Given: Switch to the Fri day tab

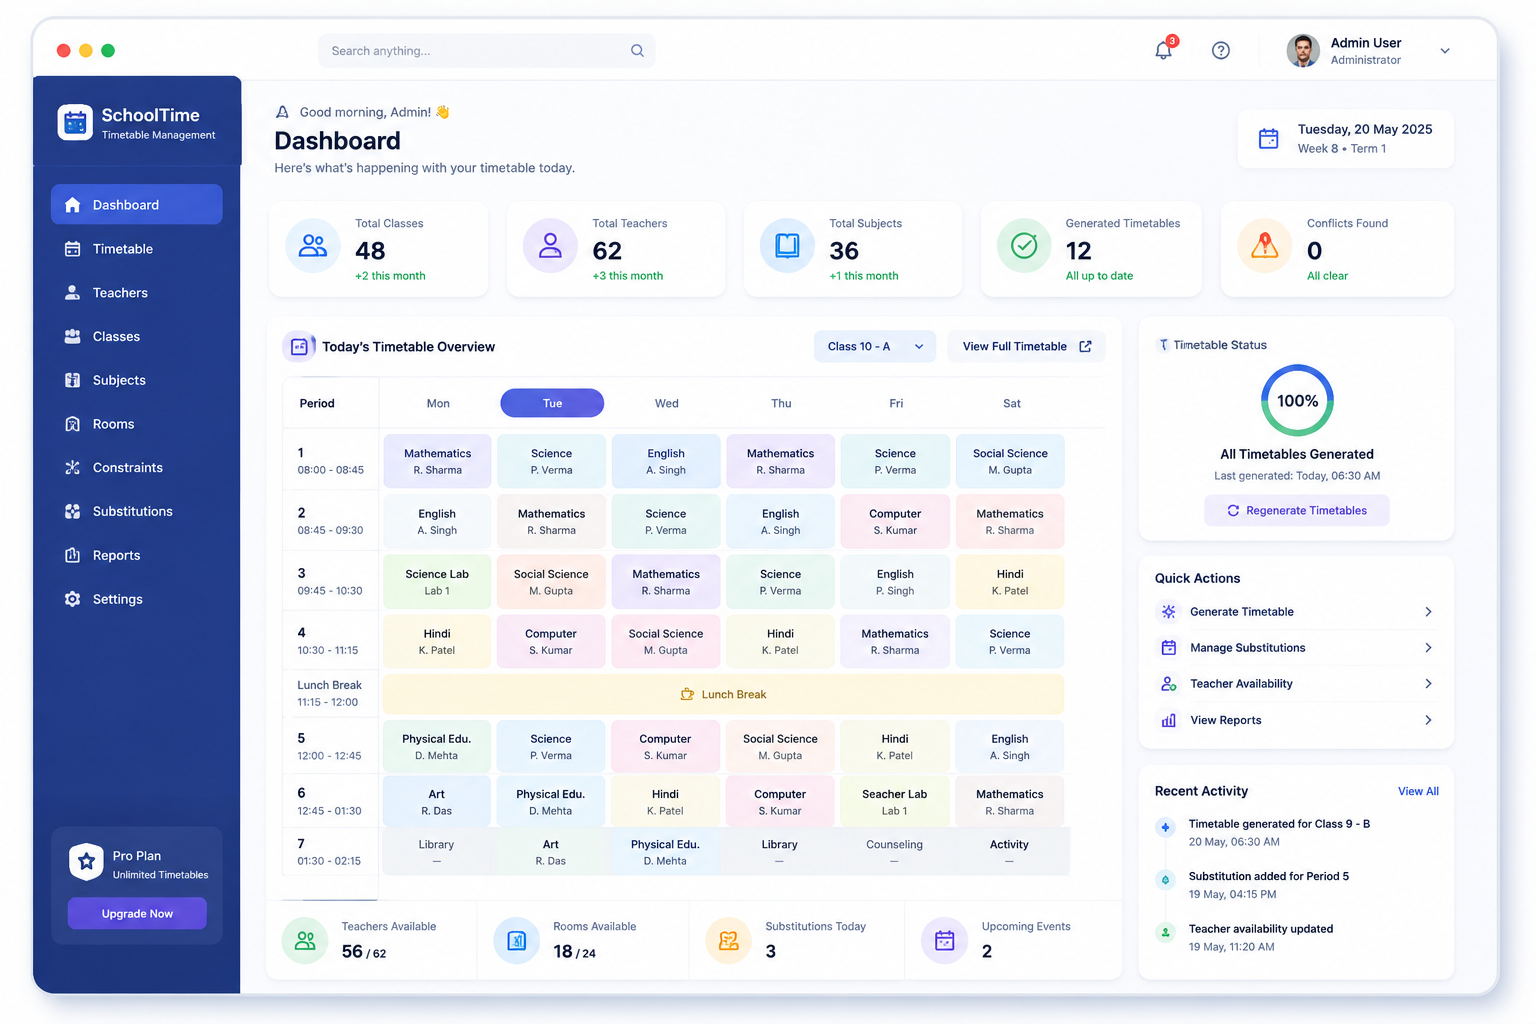Looking at the screenshot, I should pyautogui.click(x=896, y=403).
